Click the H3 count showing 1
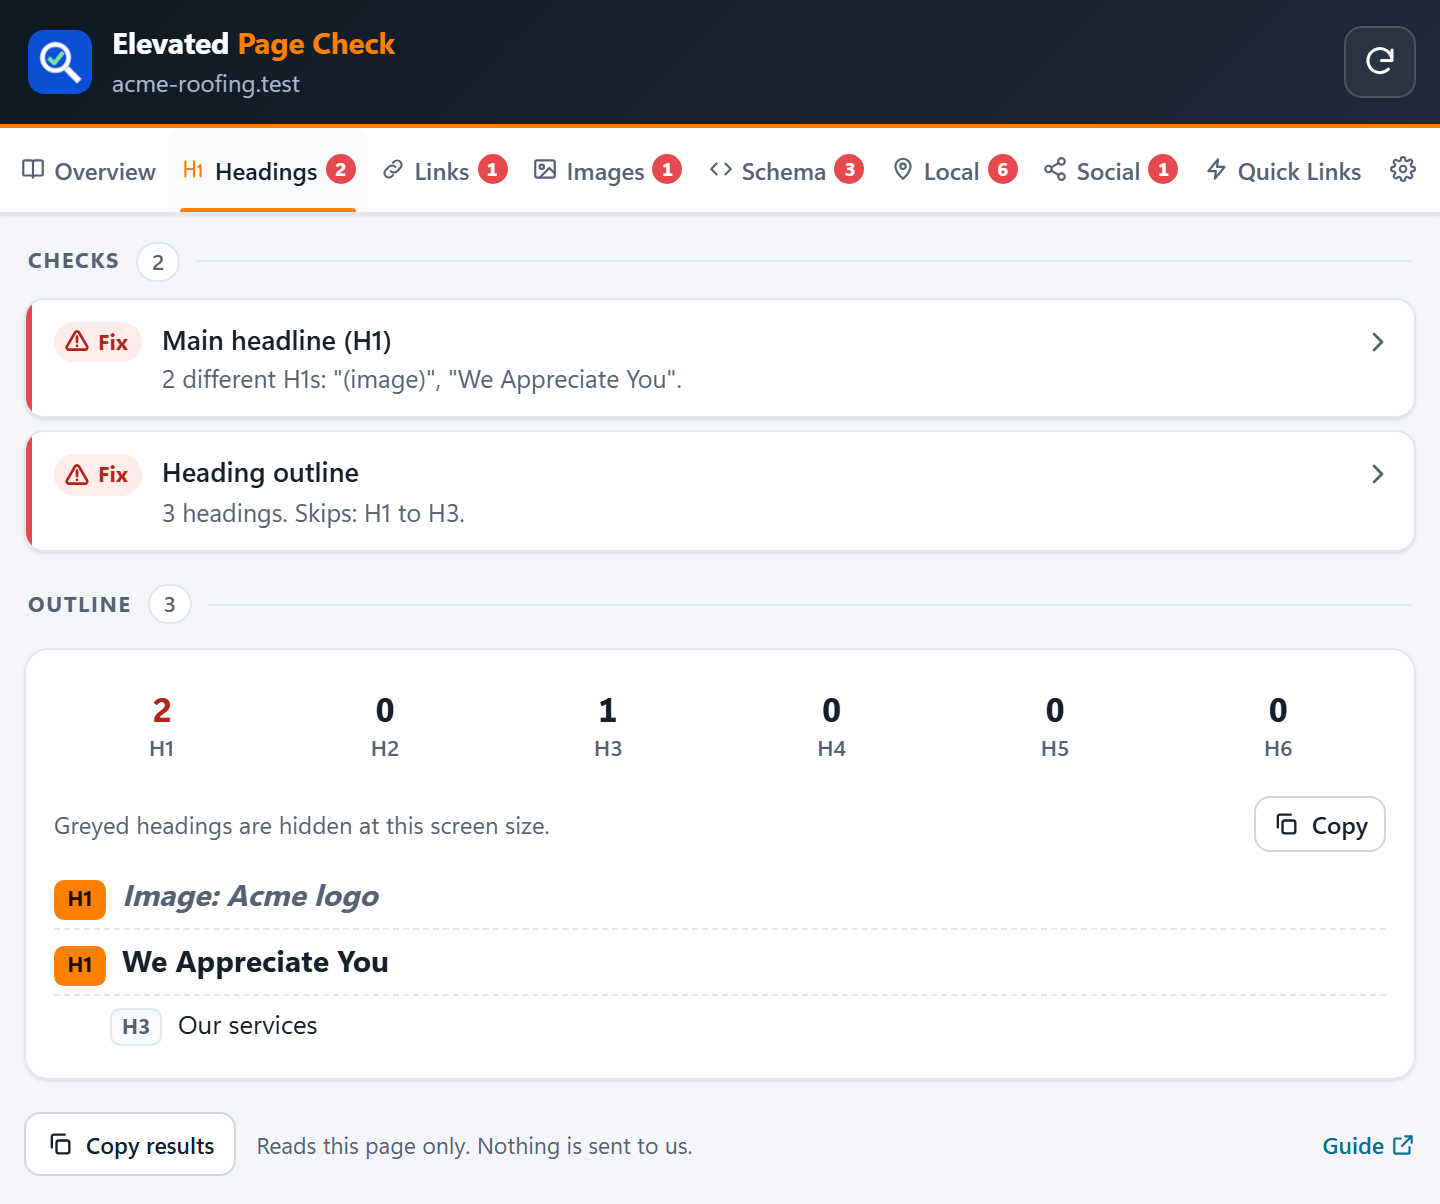The image size is (1440, 1204). [608, 711]
